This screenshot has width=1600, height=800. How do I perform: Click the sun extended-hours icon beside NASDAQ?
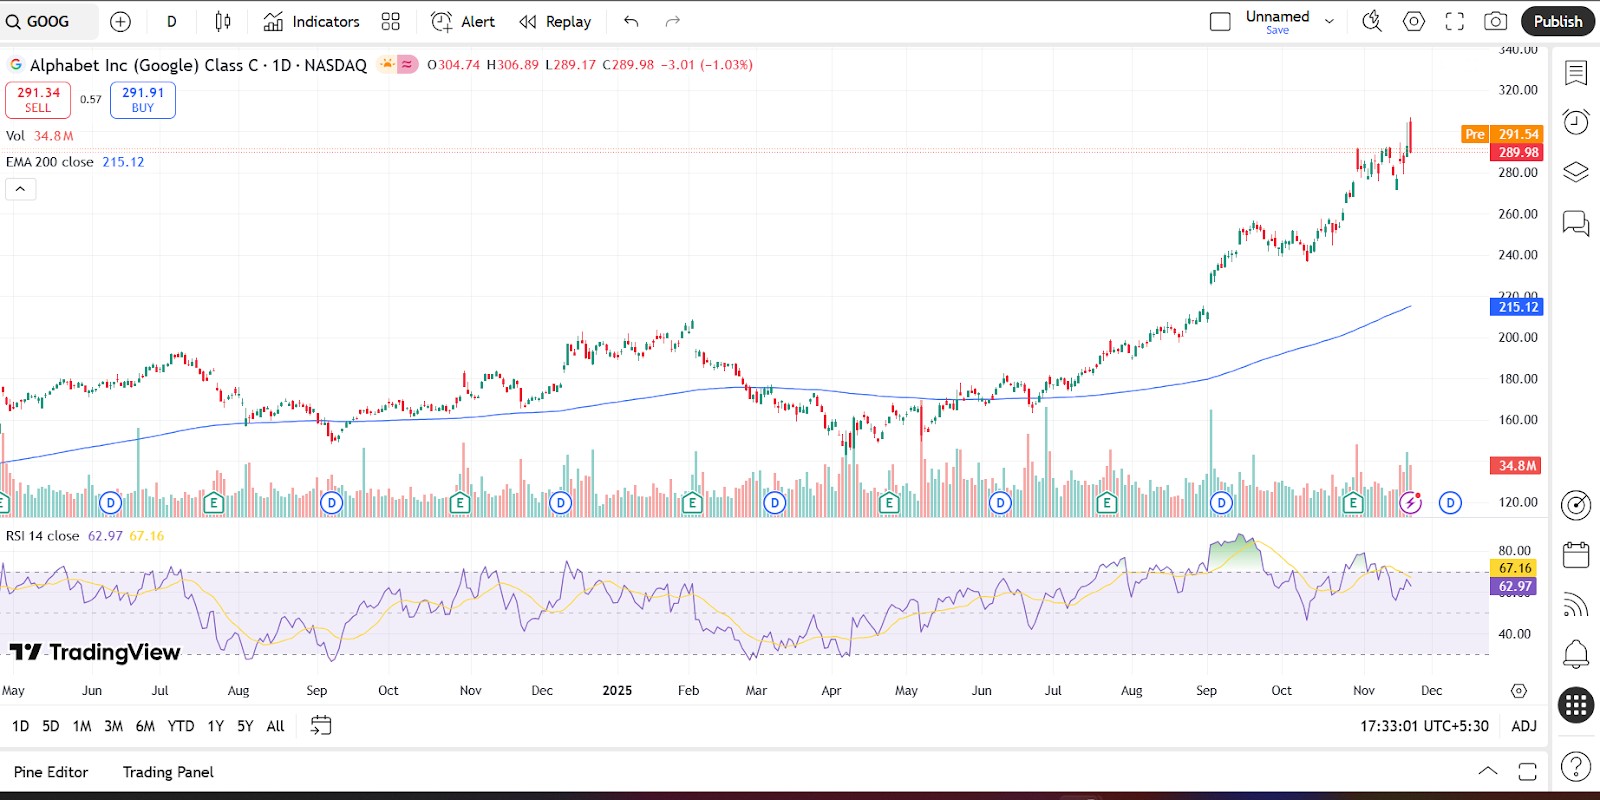click(387, 64)
